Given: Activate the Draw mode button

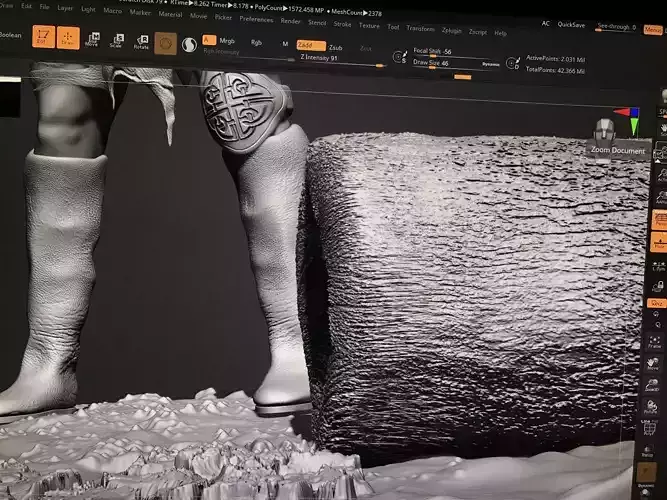Looking at the screenshot, I should click(x=68, y=38).
